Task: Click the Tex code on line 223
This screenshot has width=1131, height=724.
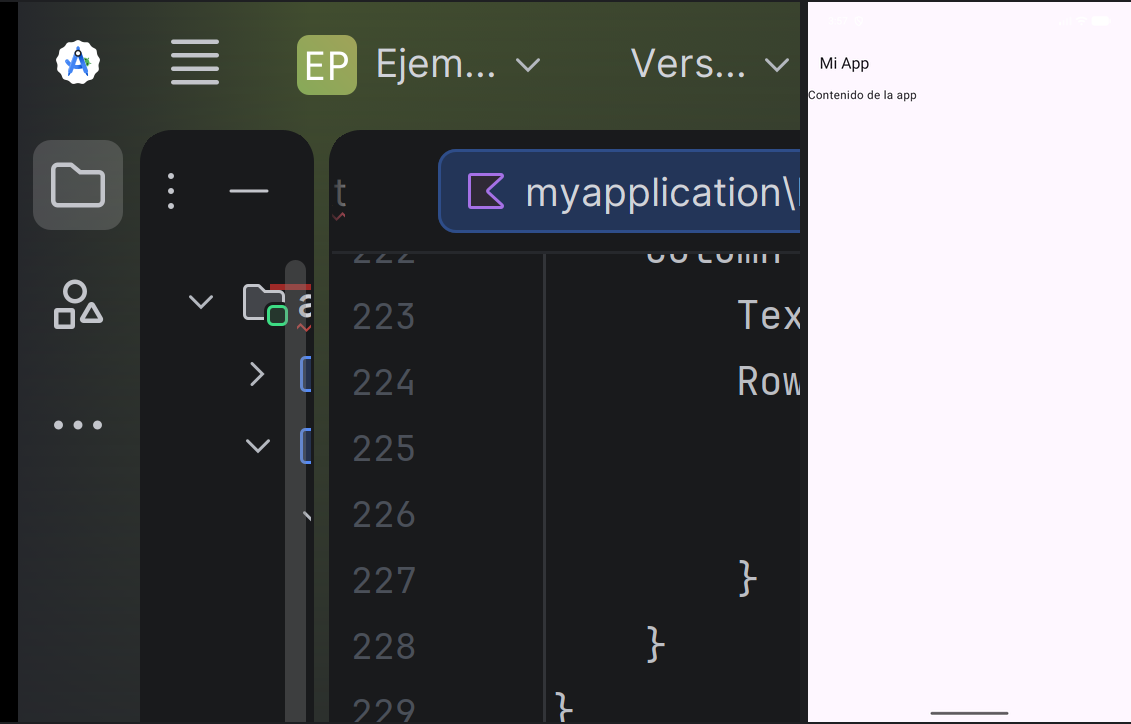Action: click(x=769, y=316)
